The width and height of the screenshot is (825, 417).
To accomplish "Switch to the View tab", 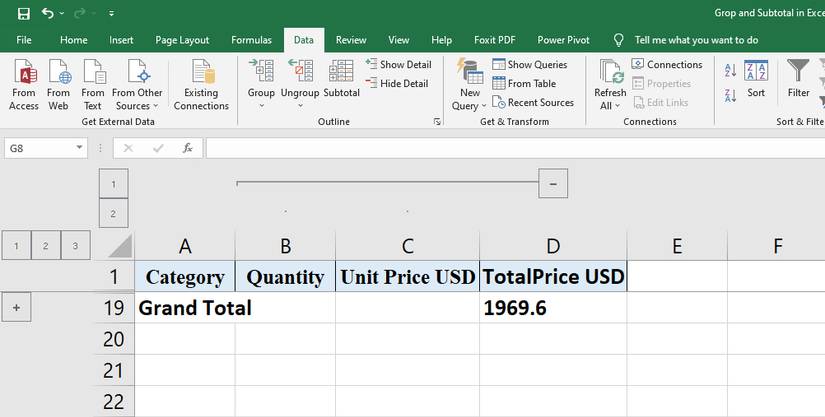I will pyautogui.click(x=399, y=40).
